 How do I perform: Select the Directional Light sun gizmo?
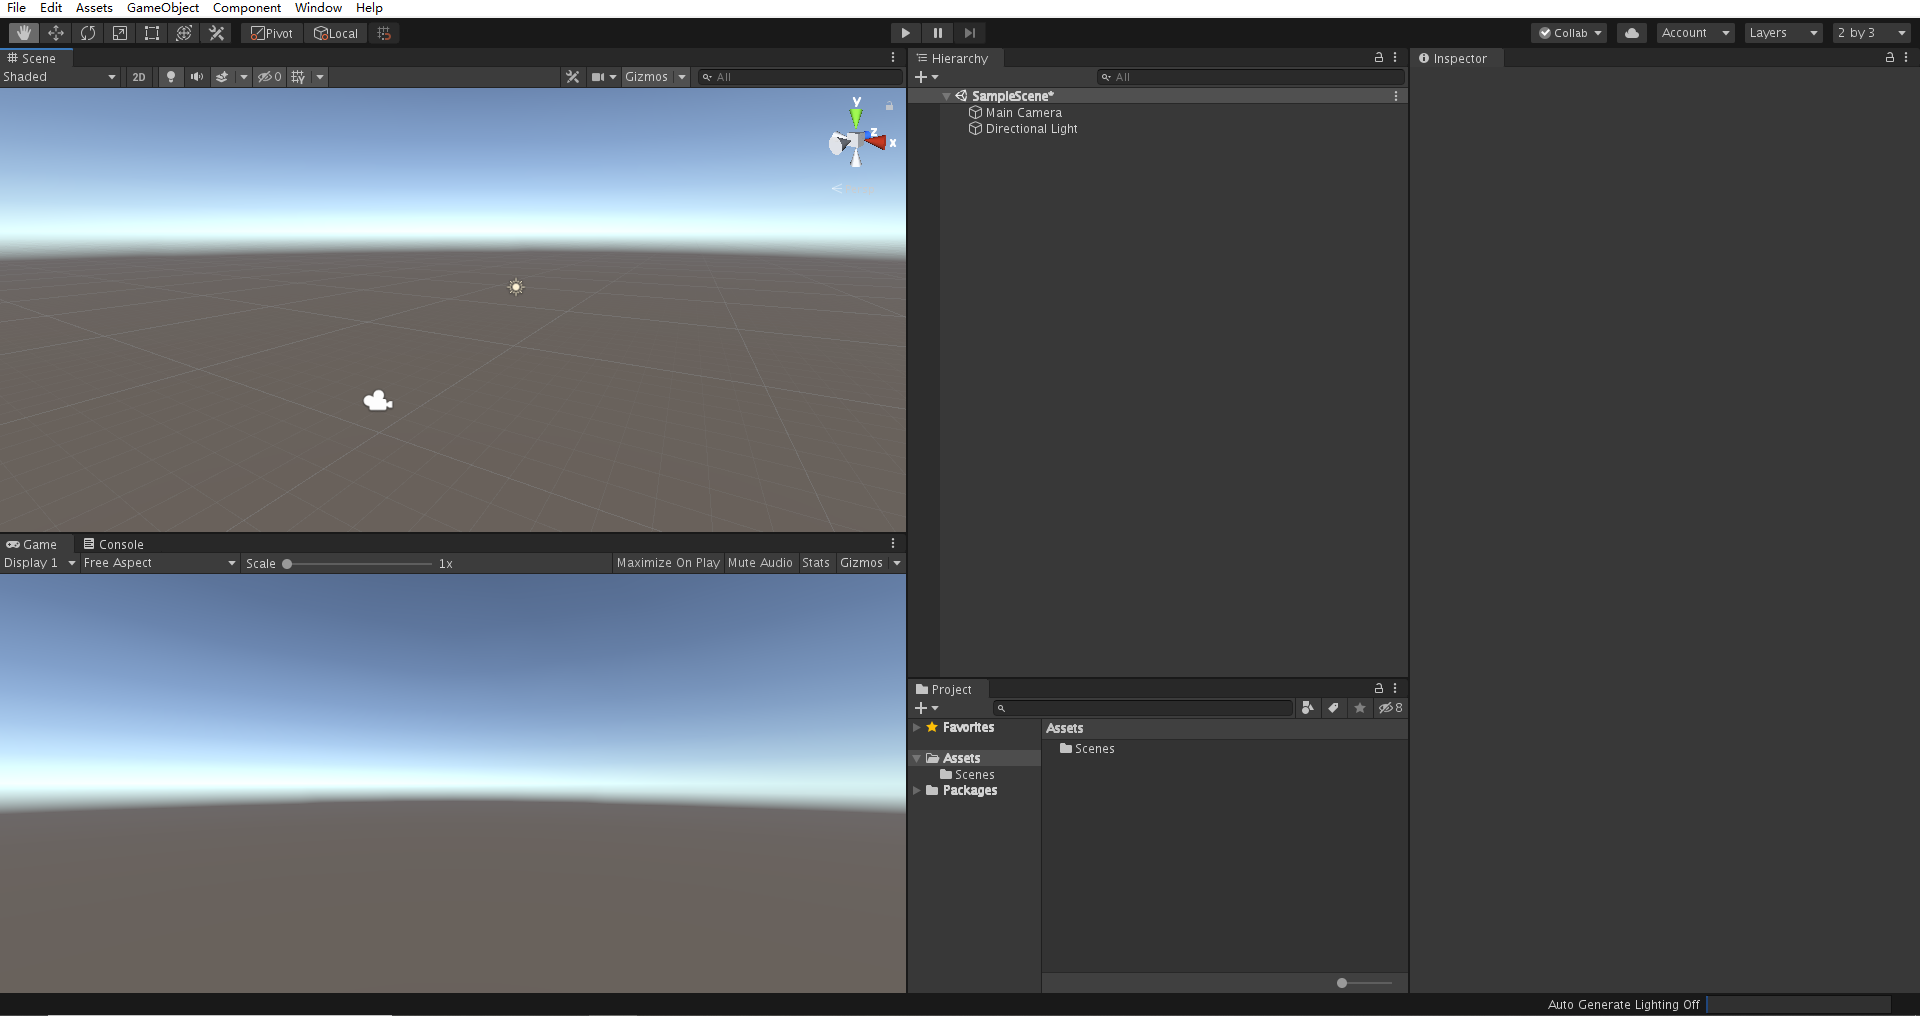[x=516, y=287]
